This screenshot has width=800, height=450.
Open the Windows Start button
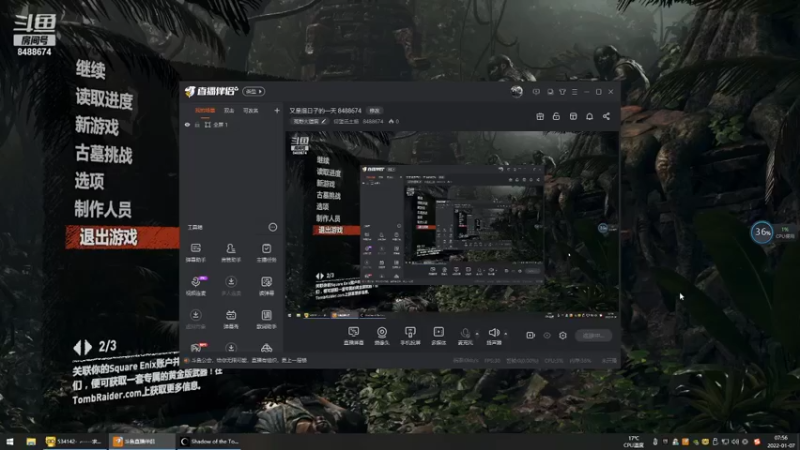pyautogui.click(x=10, y=441)
